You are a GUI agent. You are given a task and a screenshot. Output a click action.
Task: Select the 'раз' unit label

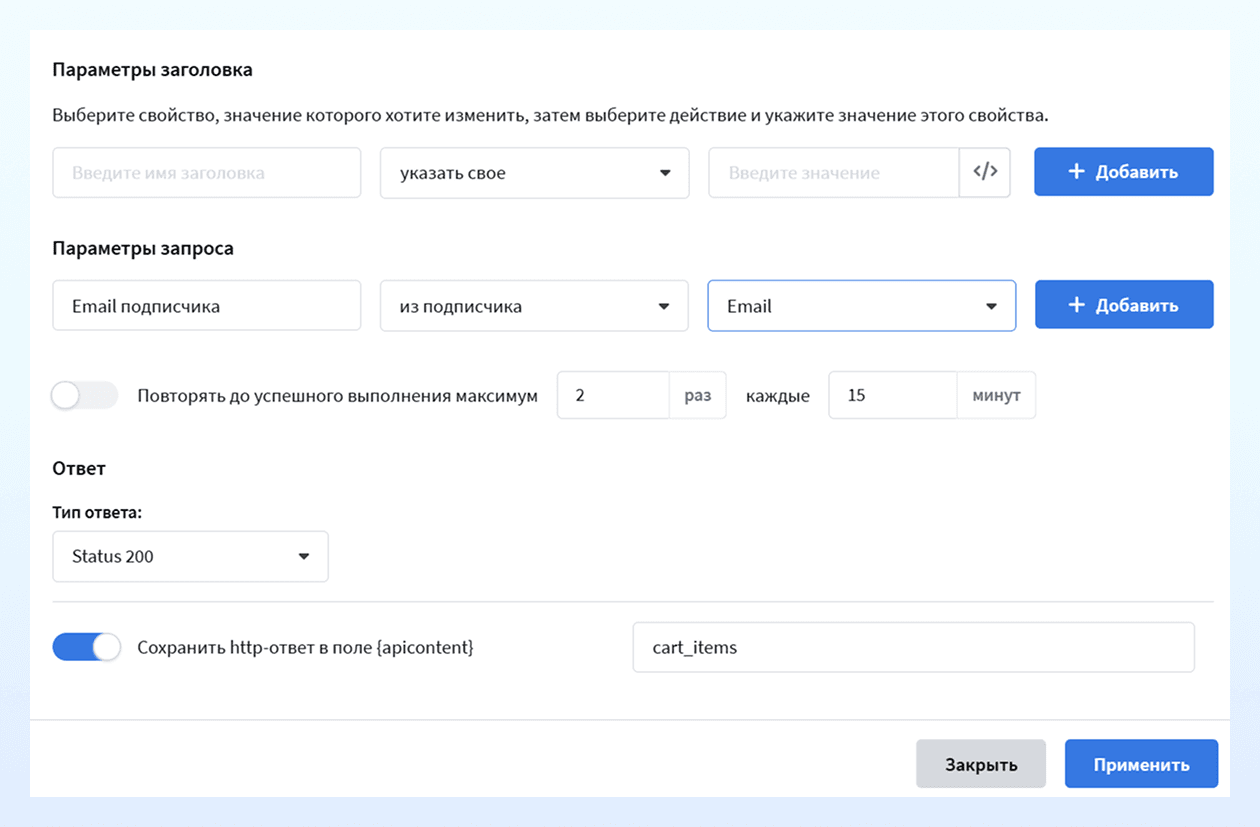coord(698,395)
